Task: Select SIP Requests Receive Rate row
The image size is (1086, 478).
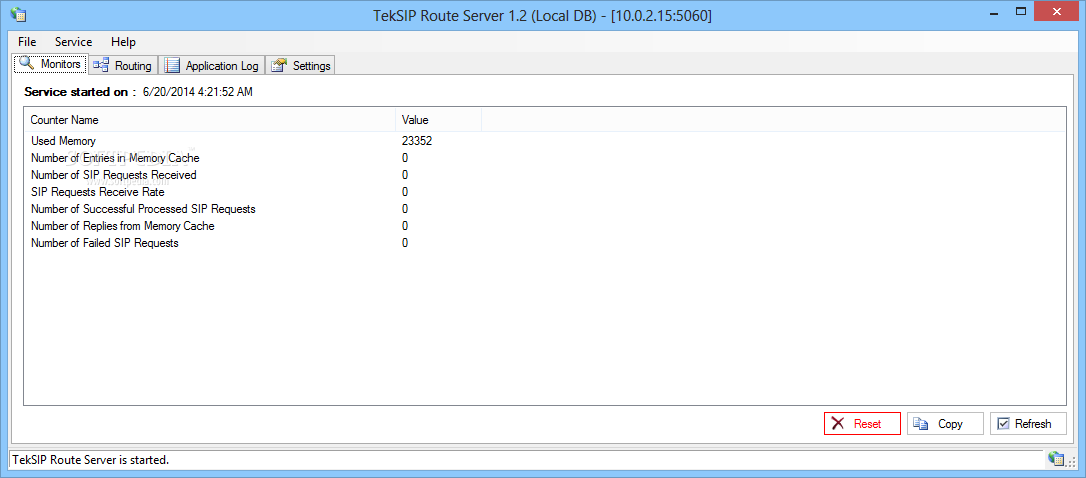Action: tap(544, 192)
